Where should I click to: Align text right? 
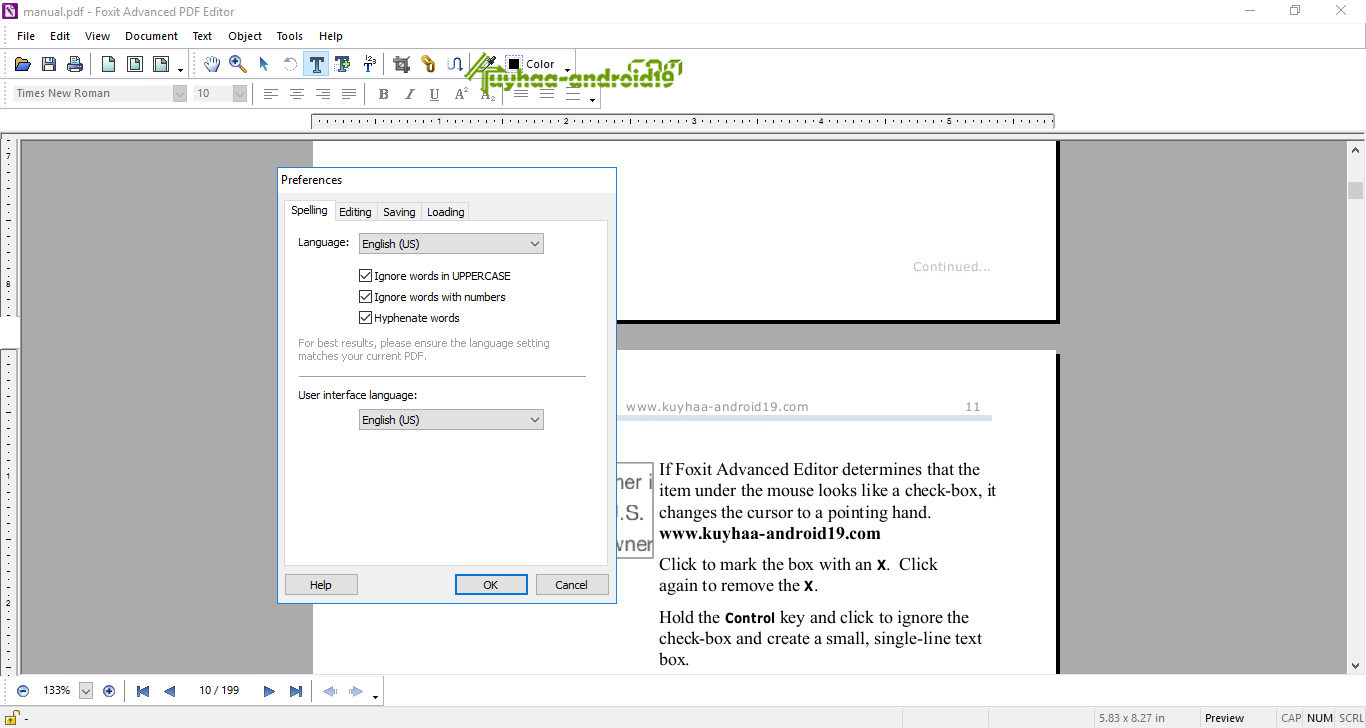pos(323,94)
